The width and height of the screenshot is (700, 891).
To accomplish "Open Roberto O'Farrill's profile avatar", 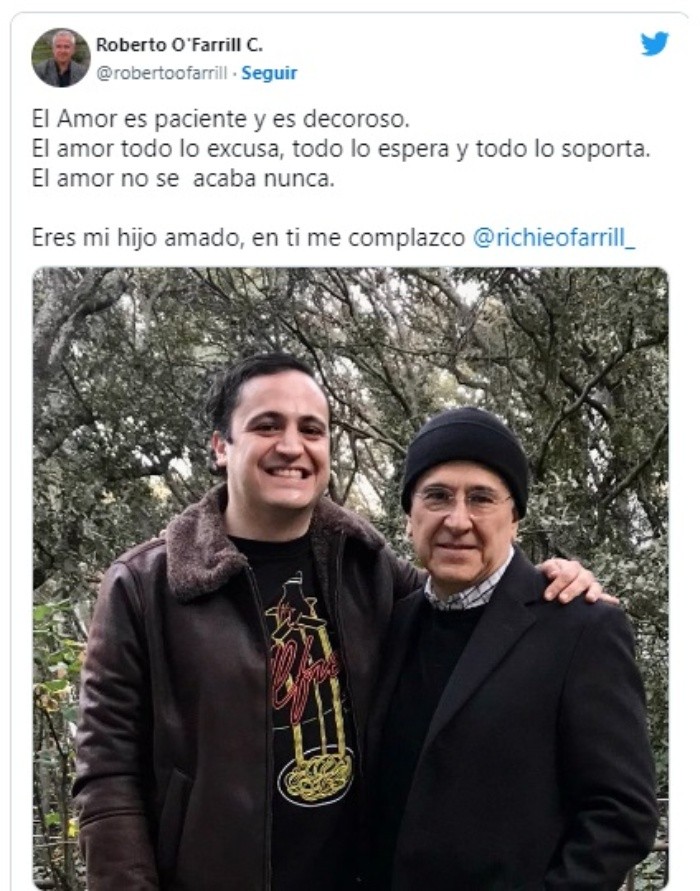I will pyautogui.click(x=61, y=57).
